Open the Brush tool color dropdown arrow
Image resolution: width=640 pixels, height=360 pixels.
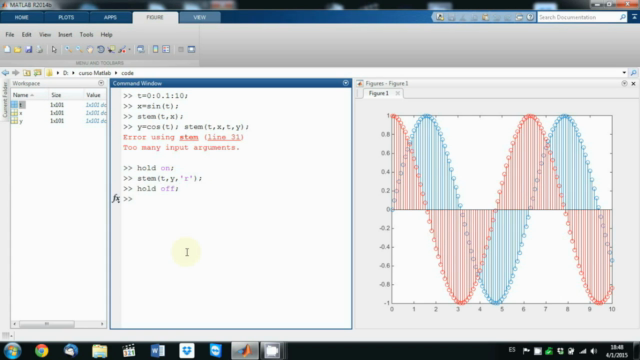point(129,49)
